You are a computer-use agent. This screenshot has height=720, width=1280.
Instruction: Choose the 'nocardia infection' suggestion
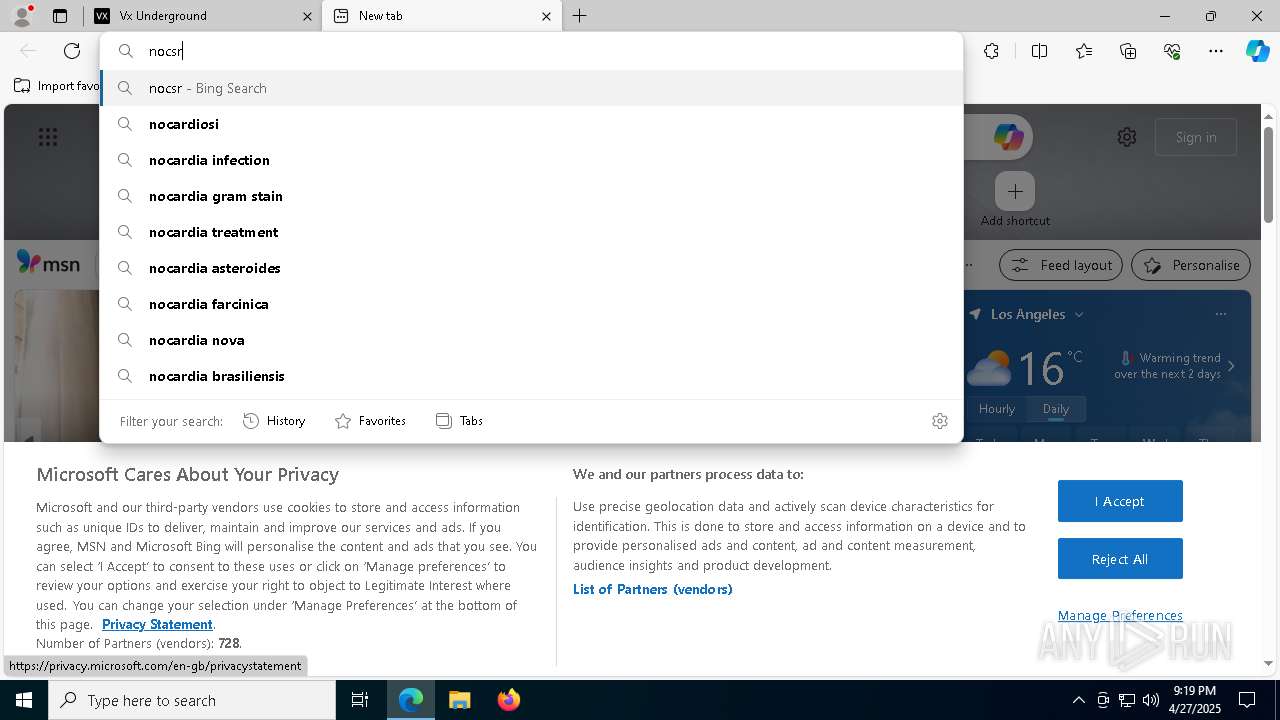531,160
